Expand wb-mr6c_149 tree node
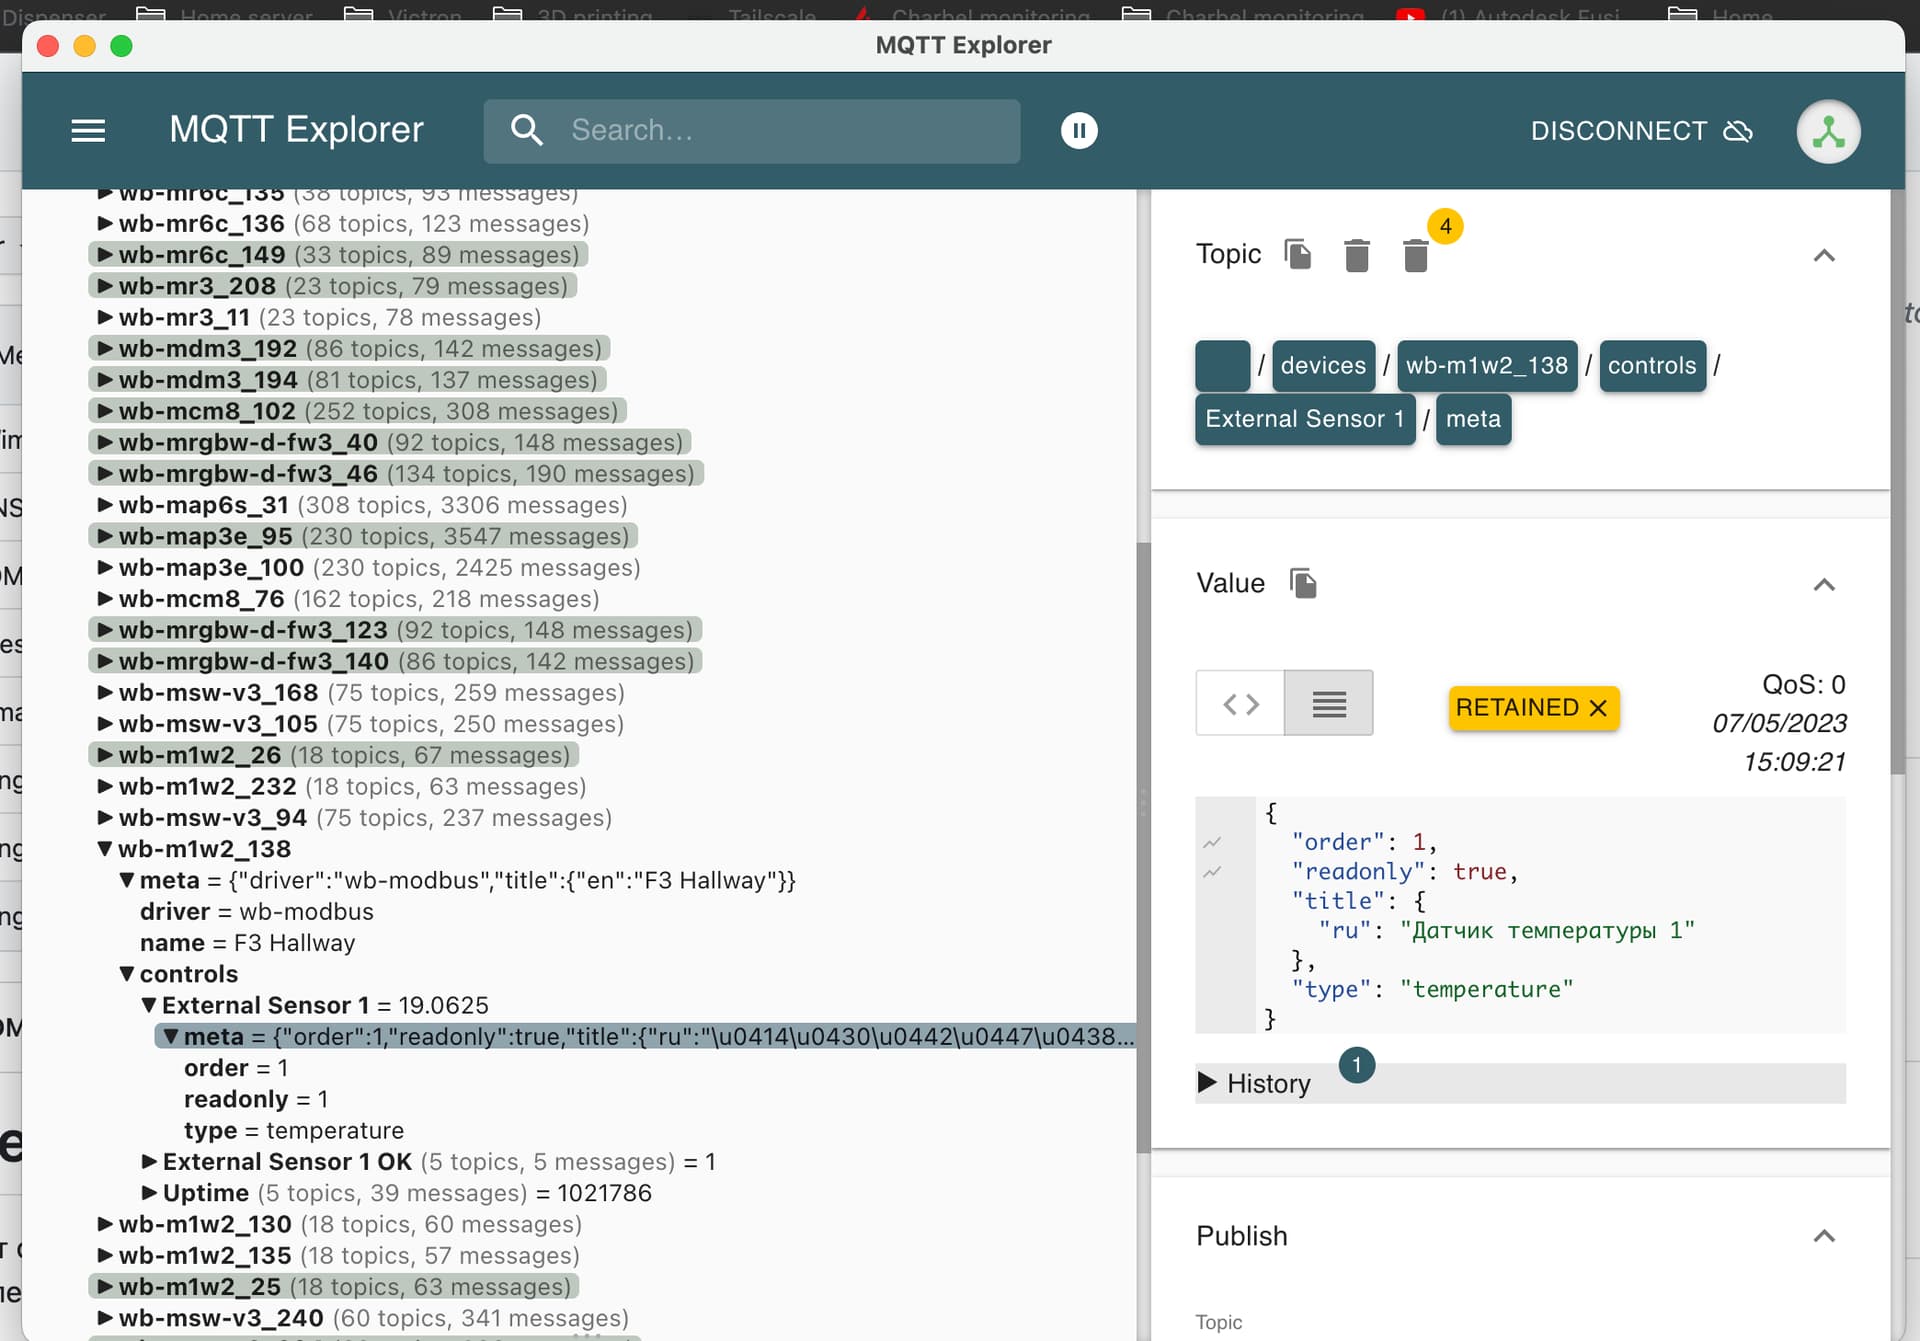This screenshot has height=1341, width=1920. [x=104, y=254]
